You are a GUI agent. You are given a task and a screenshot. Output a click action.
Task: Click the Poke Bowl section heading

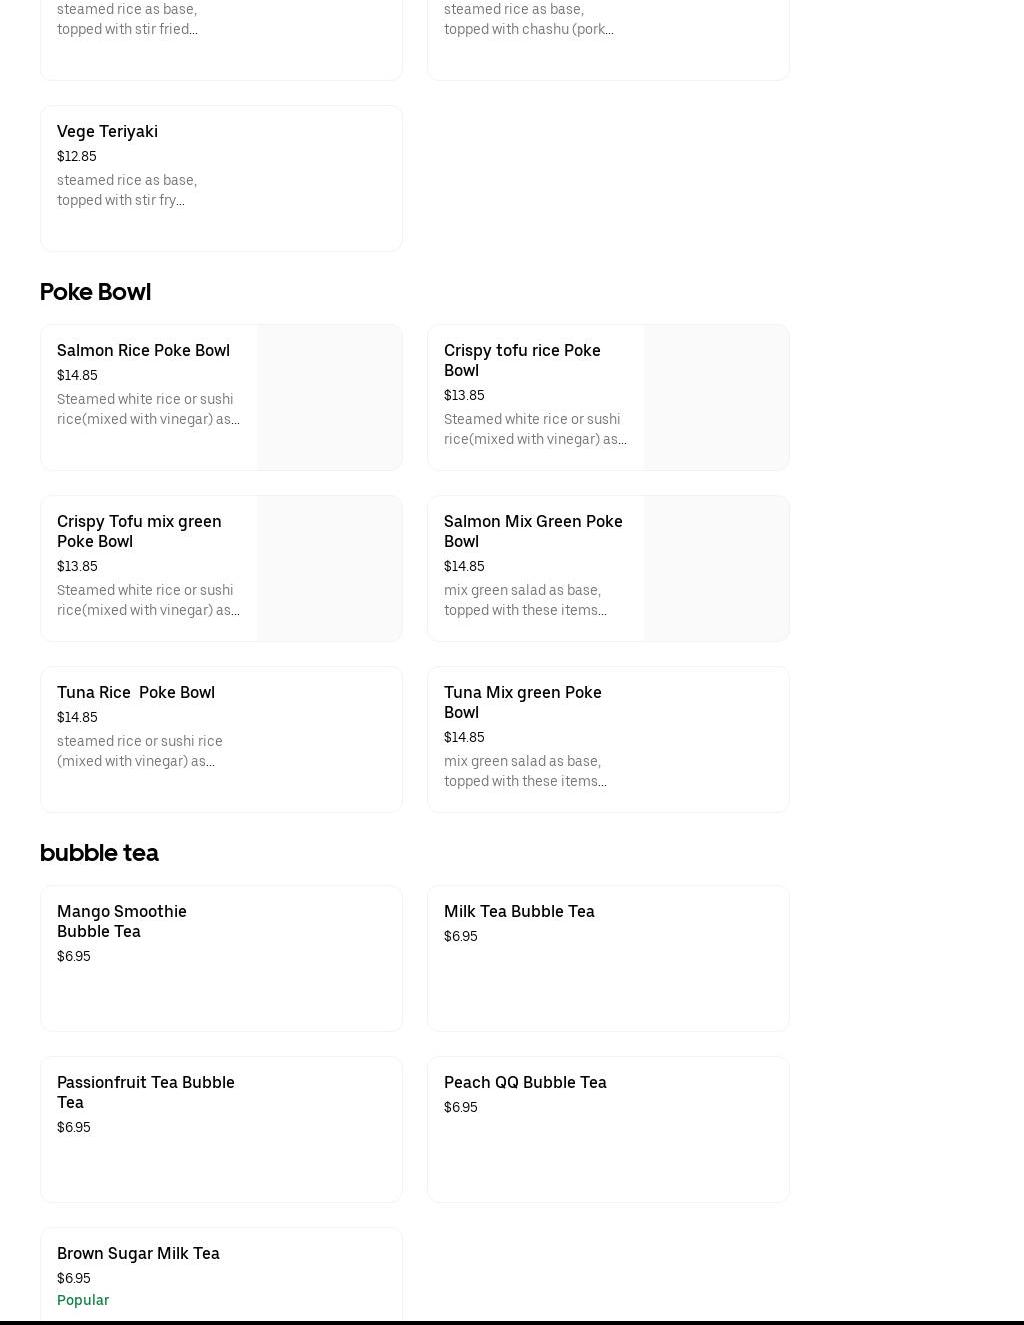(x=95, y=292)
